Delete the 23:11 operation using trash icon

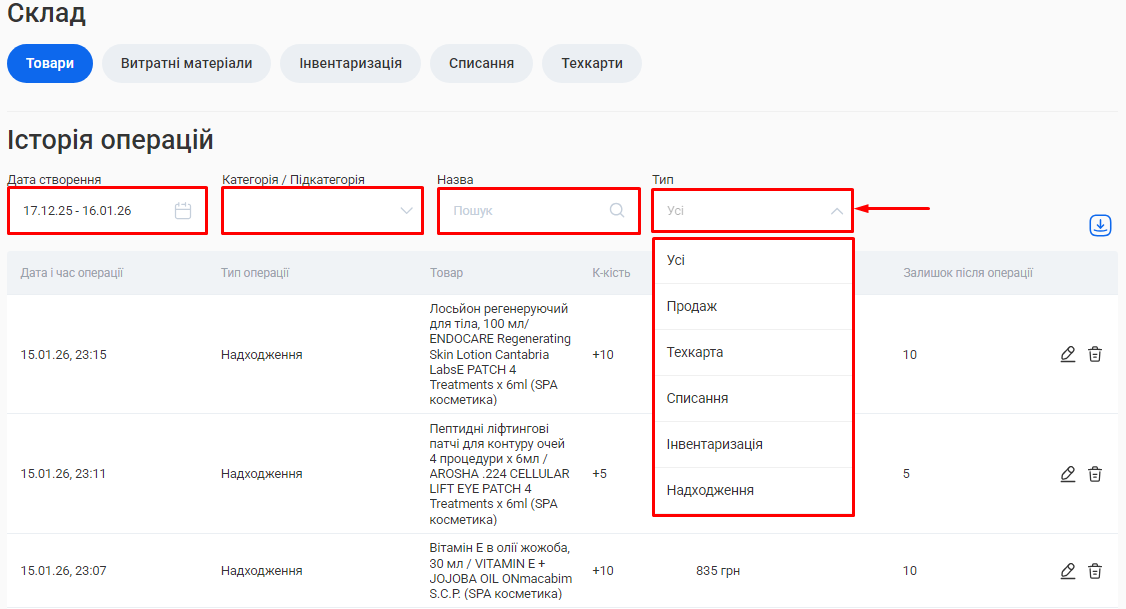click(x=1095, y=474)
